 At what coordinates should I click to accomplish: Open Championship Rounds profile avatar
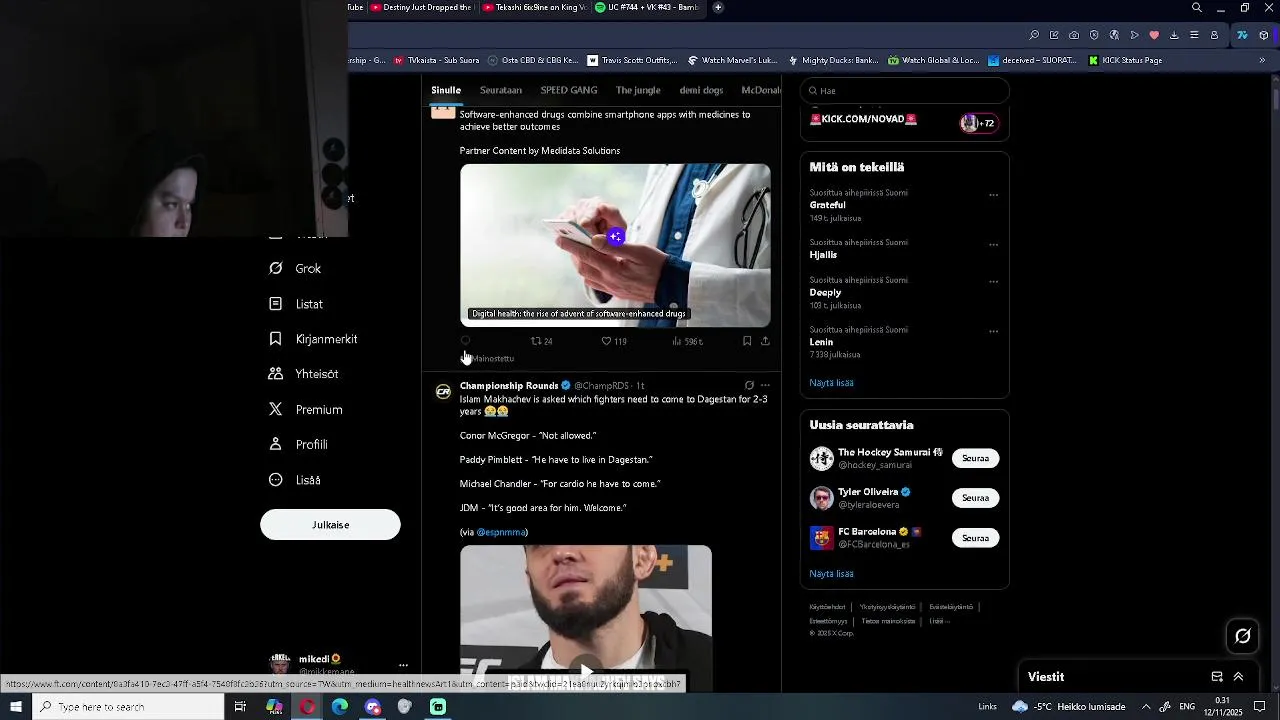point(443,391)
